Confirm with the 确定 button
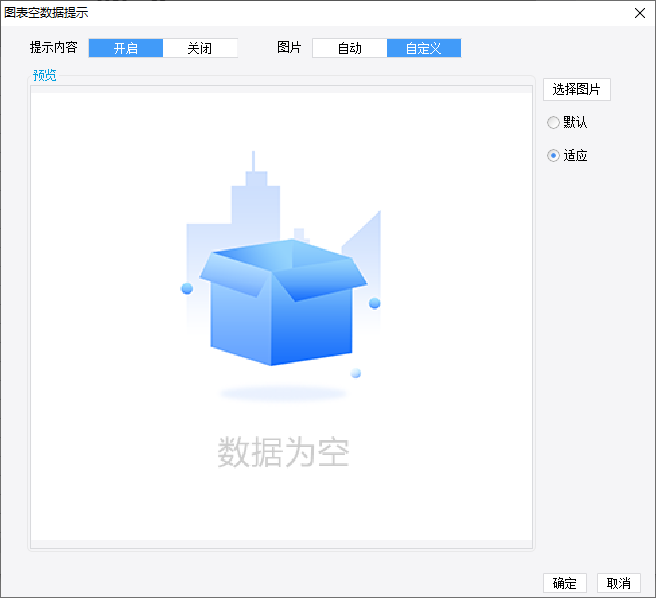Image resolution: width=656 pixels, height=598 pixels. [x=565, y=583]
